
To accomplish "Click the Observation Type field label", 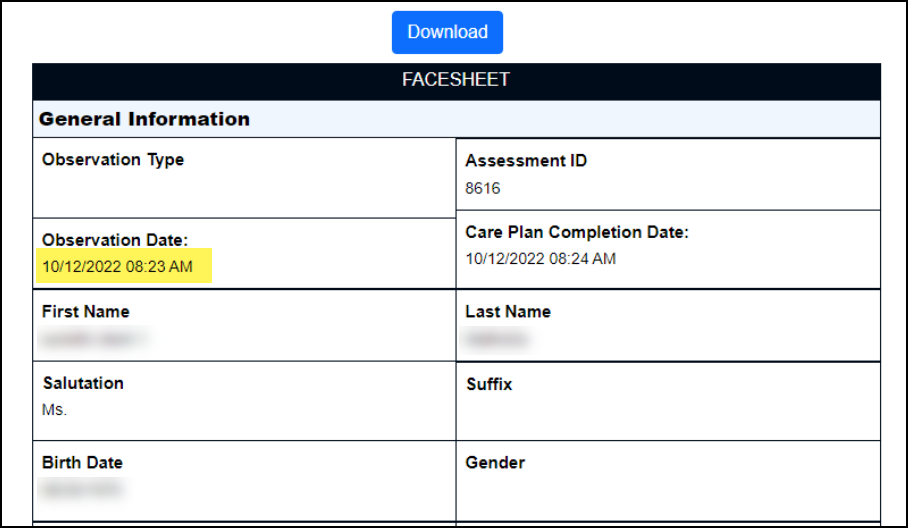I will point(113,159).
